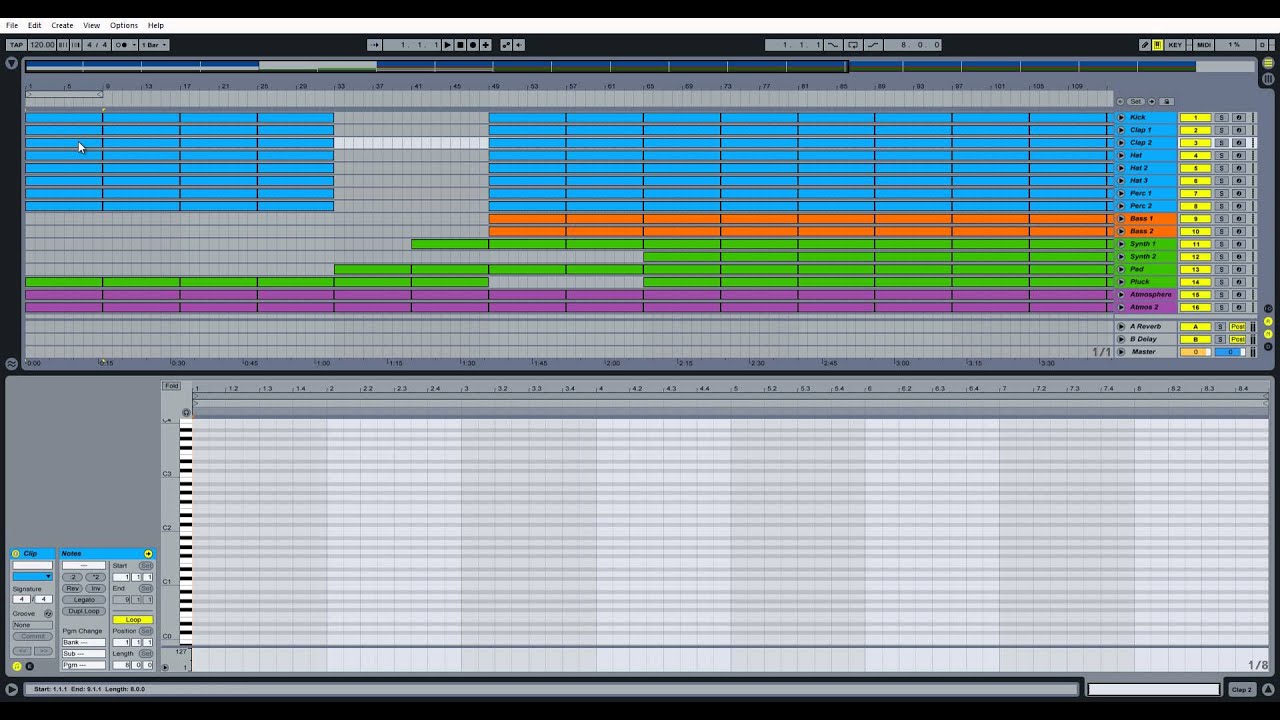1280x720 pixels.
Task: Click the Set locator button
Action: 1135,102
